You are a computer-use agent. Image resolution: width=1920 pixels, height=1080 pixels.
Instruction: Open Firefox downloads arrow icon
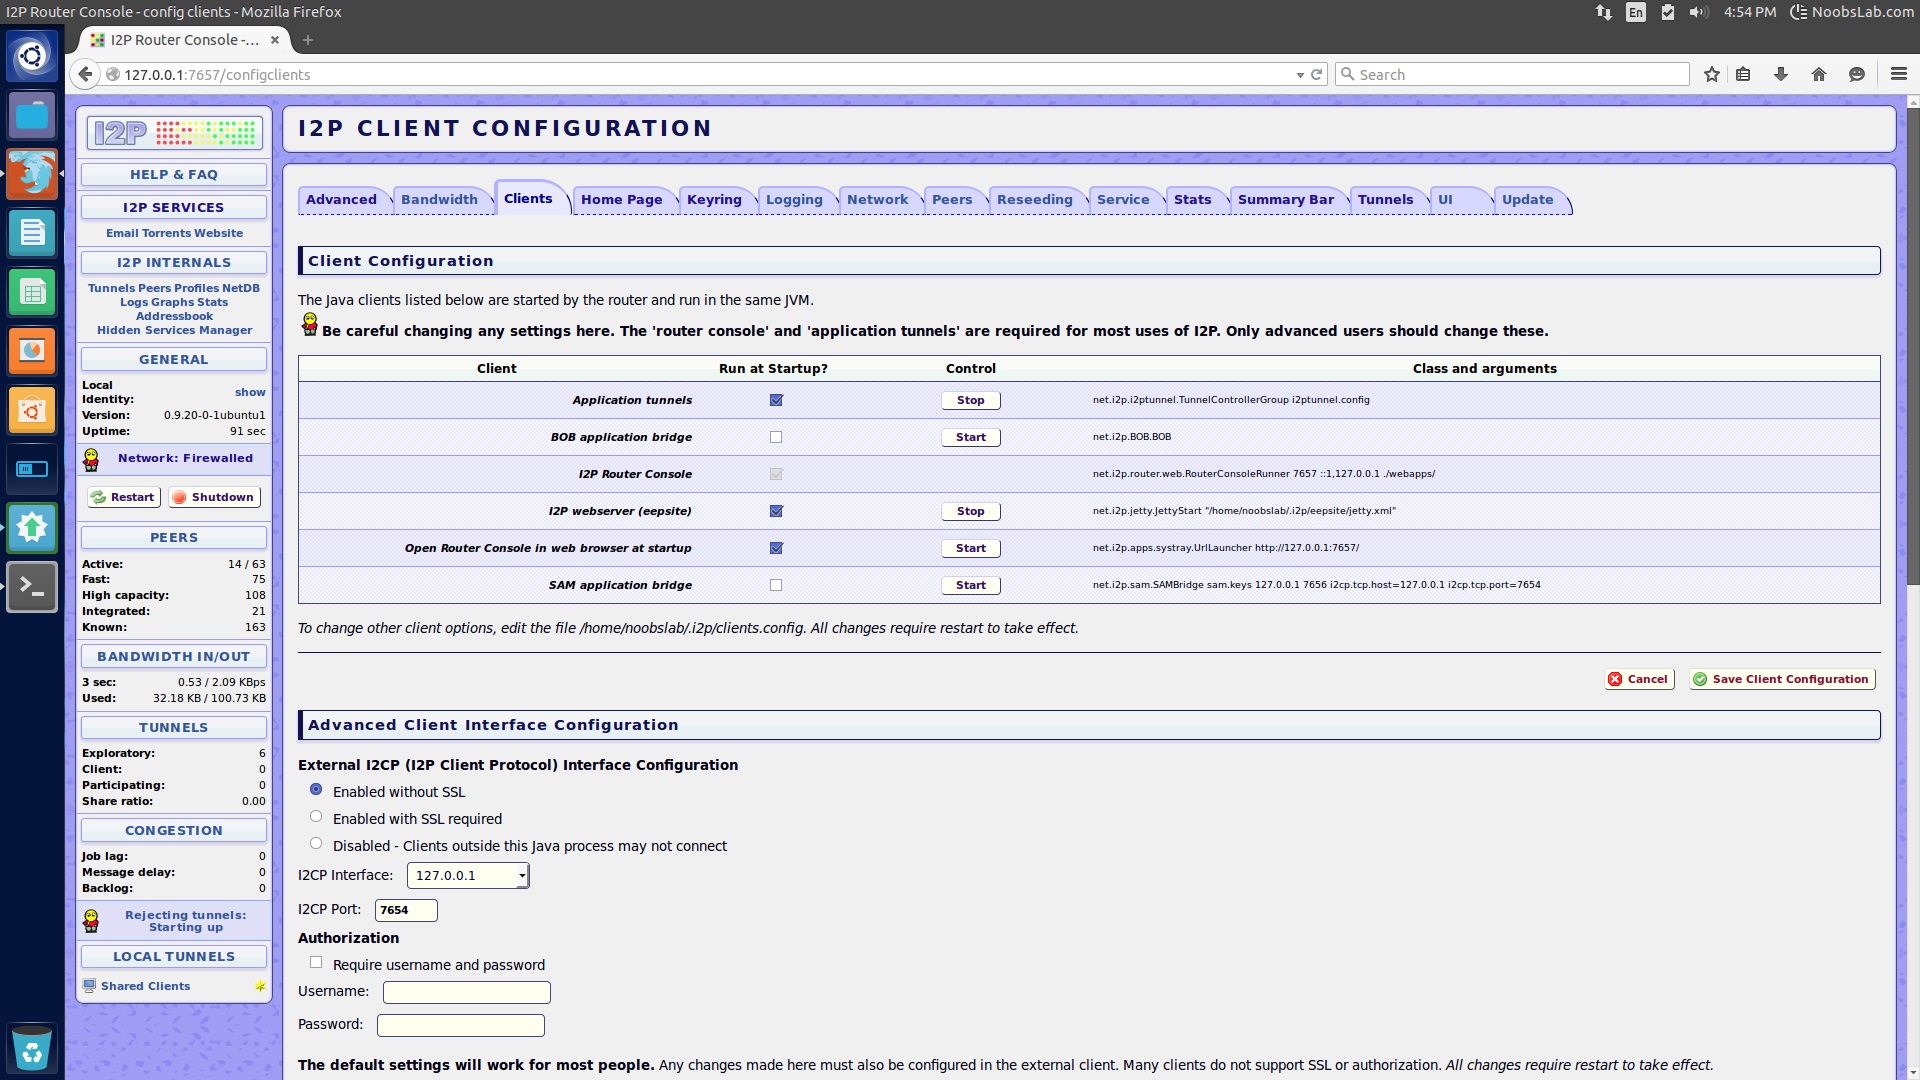coord(1781,74)
